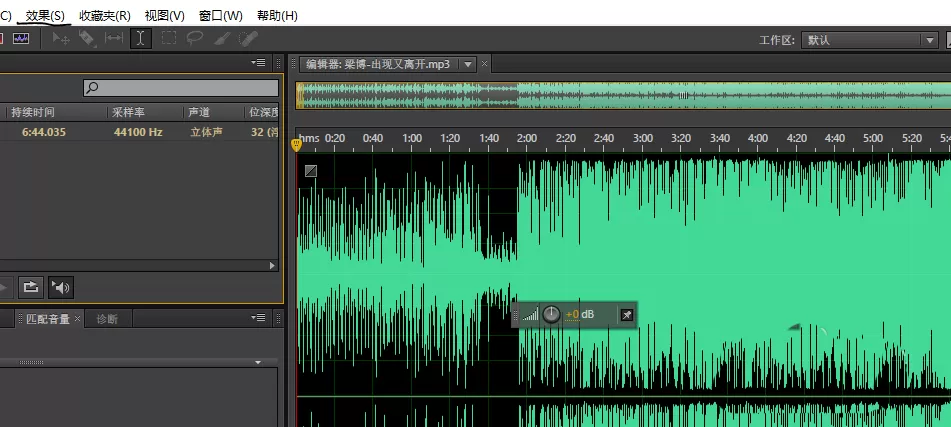Image resolution: width=951 pixels, height=427 pixels.
Task: Select the Razor tool
Action: [87, 39]
